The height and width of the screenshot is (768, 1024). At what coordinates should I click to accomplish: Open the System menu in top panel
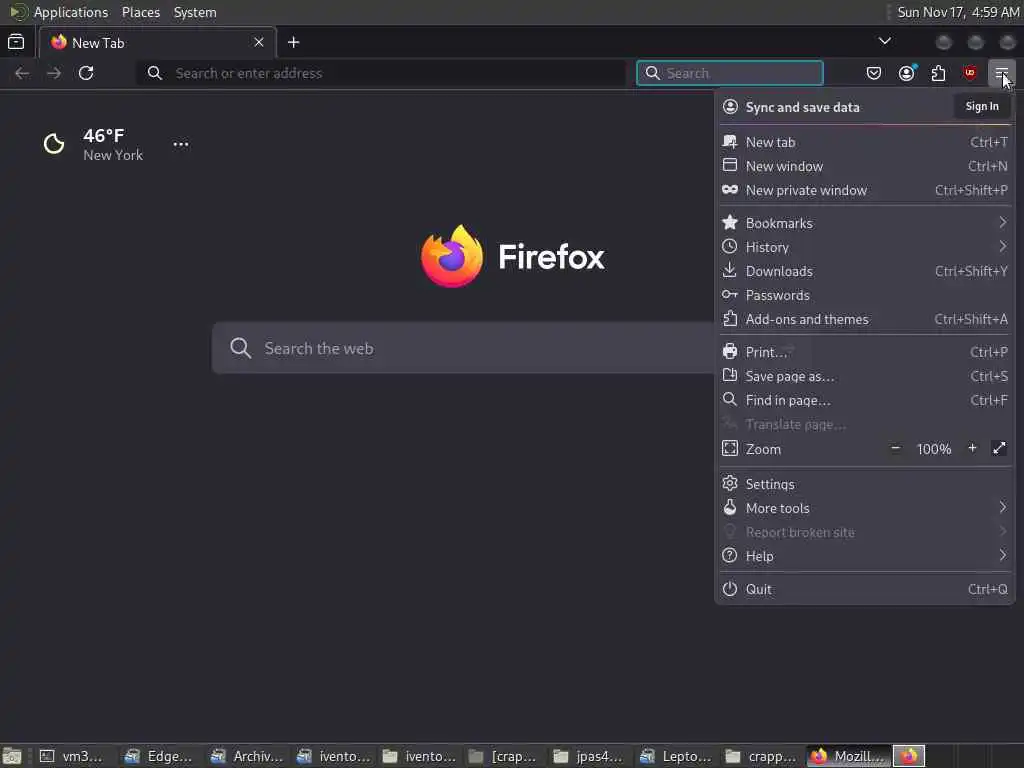(195, 12)
